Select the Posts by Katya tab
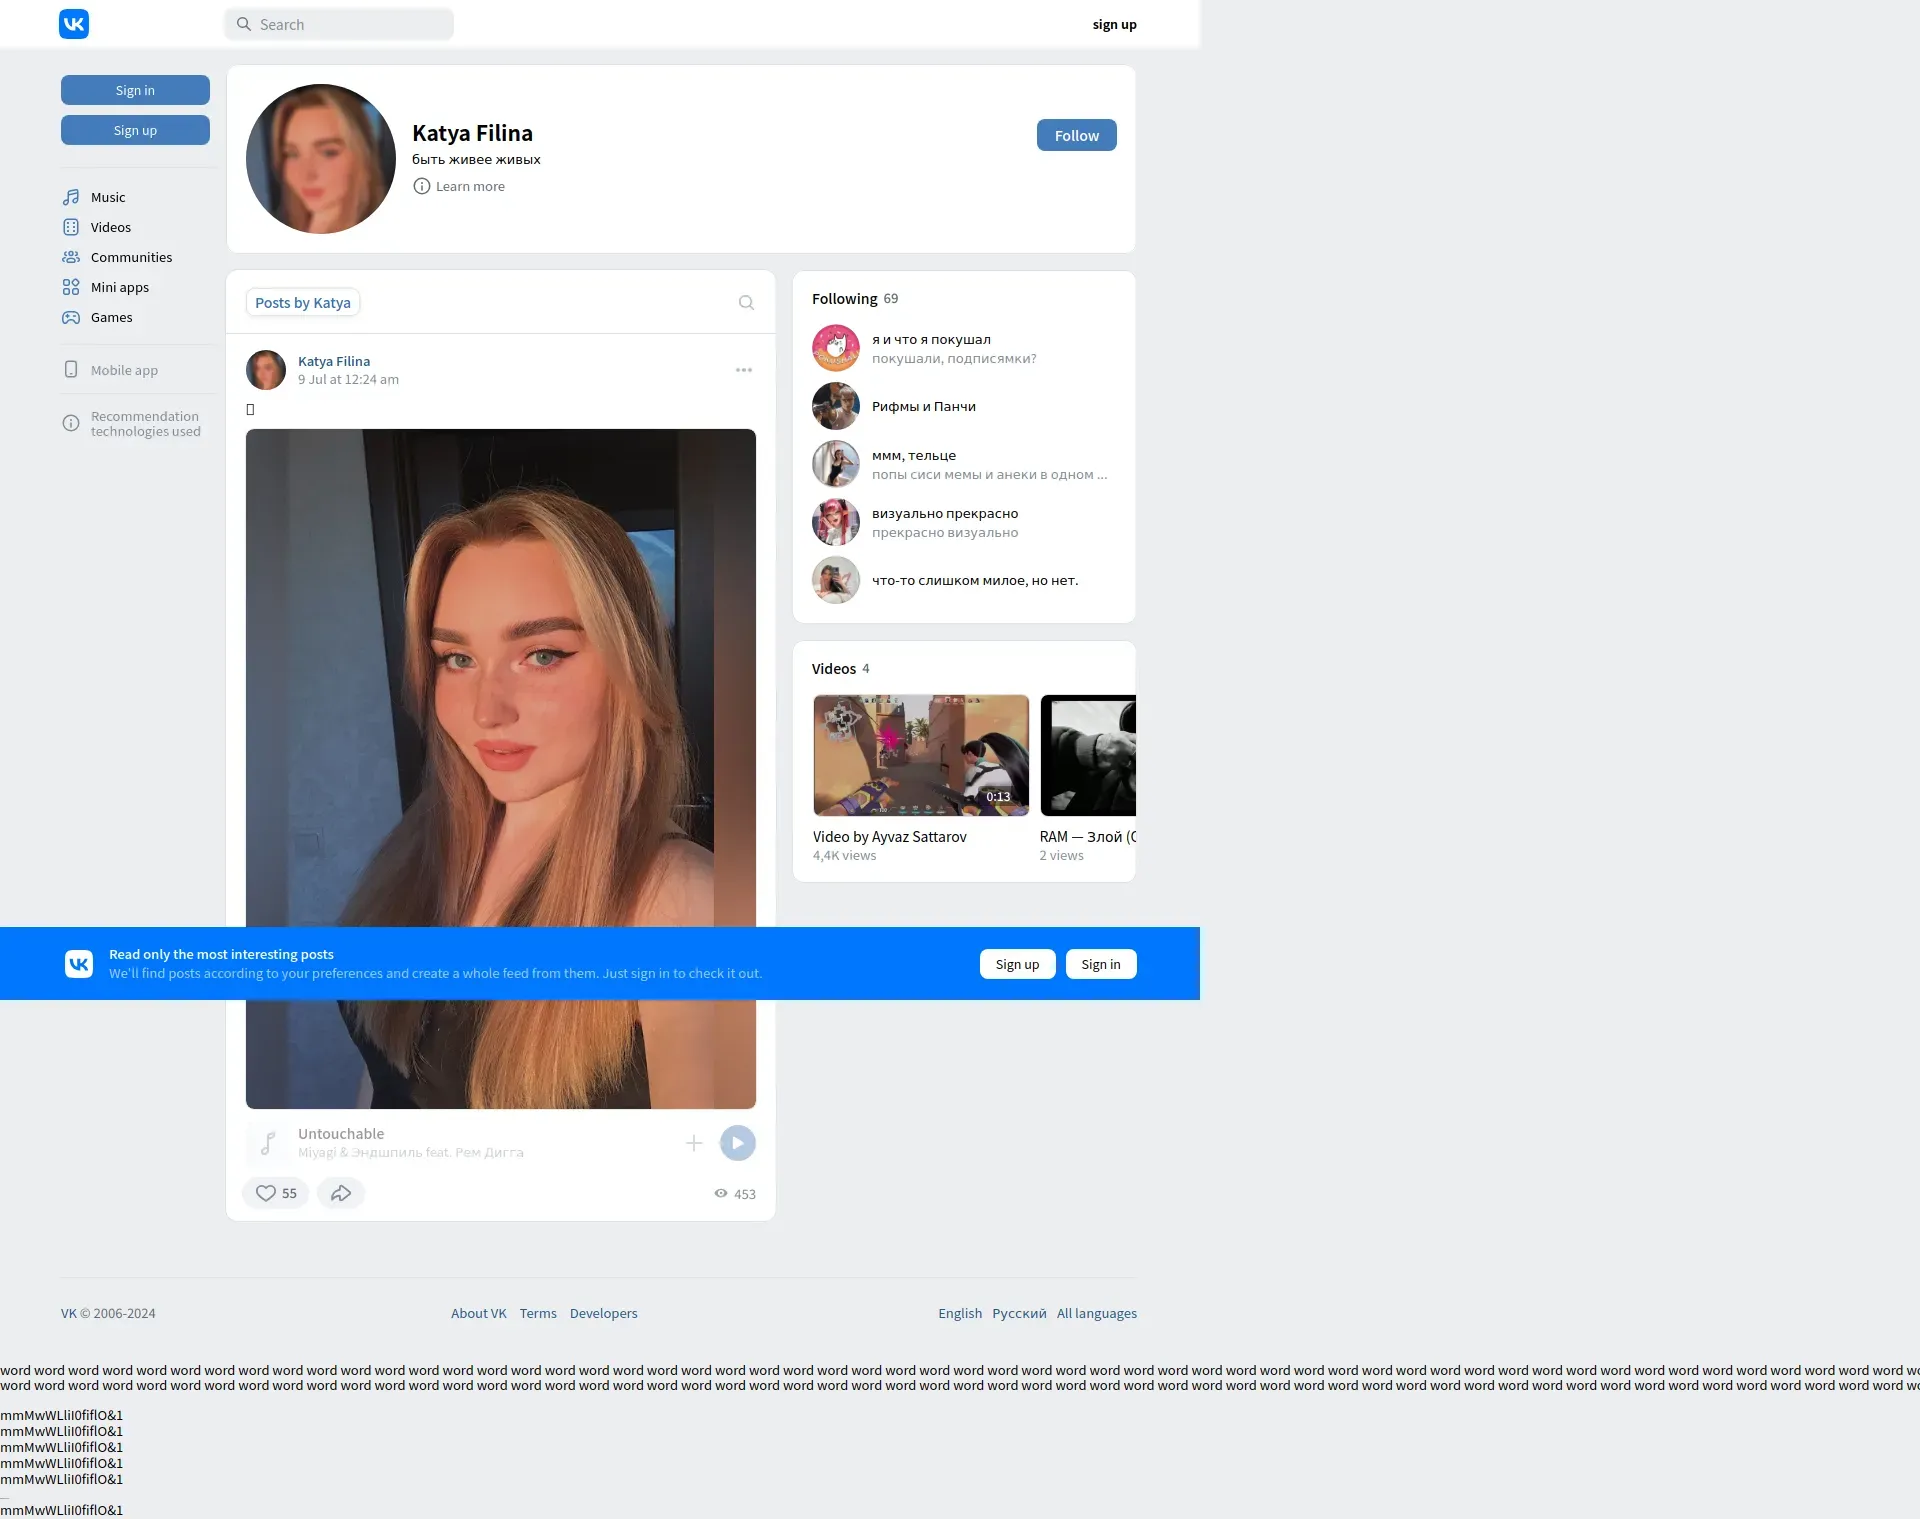Screen dimensions: 1920x1519 coord(303,302)
